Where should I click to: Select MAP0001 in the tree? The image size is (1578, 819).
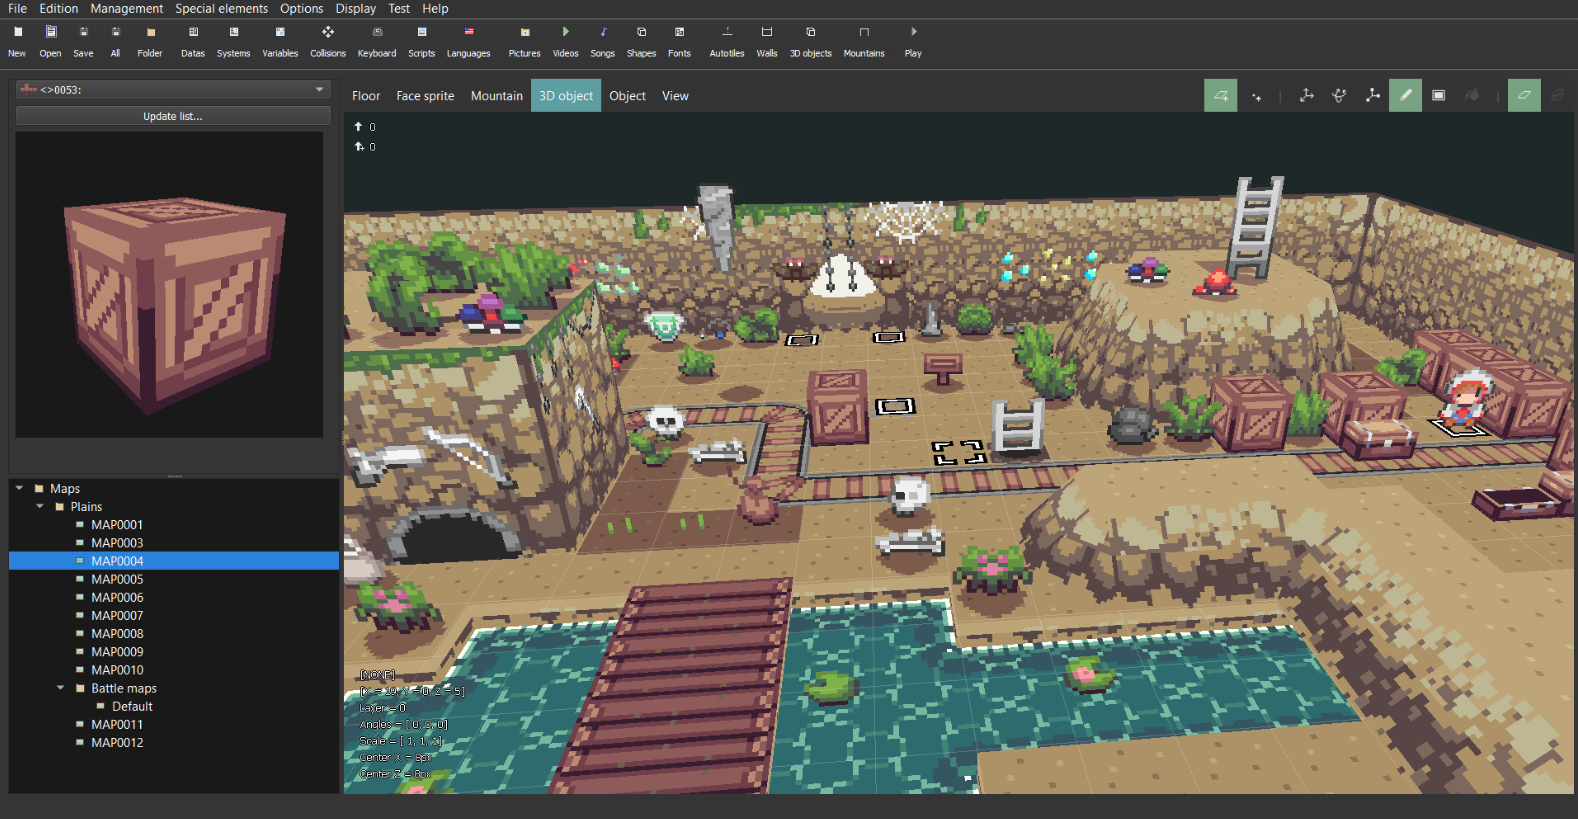pyautogui.click(x=117, y=525)
